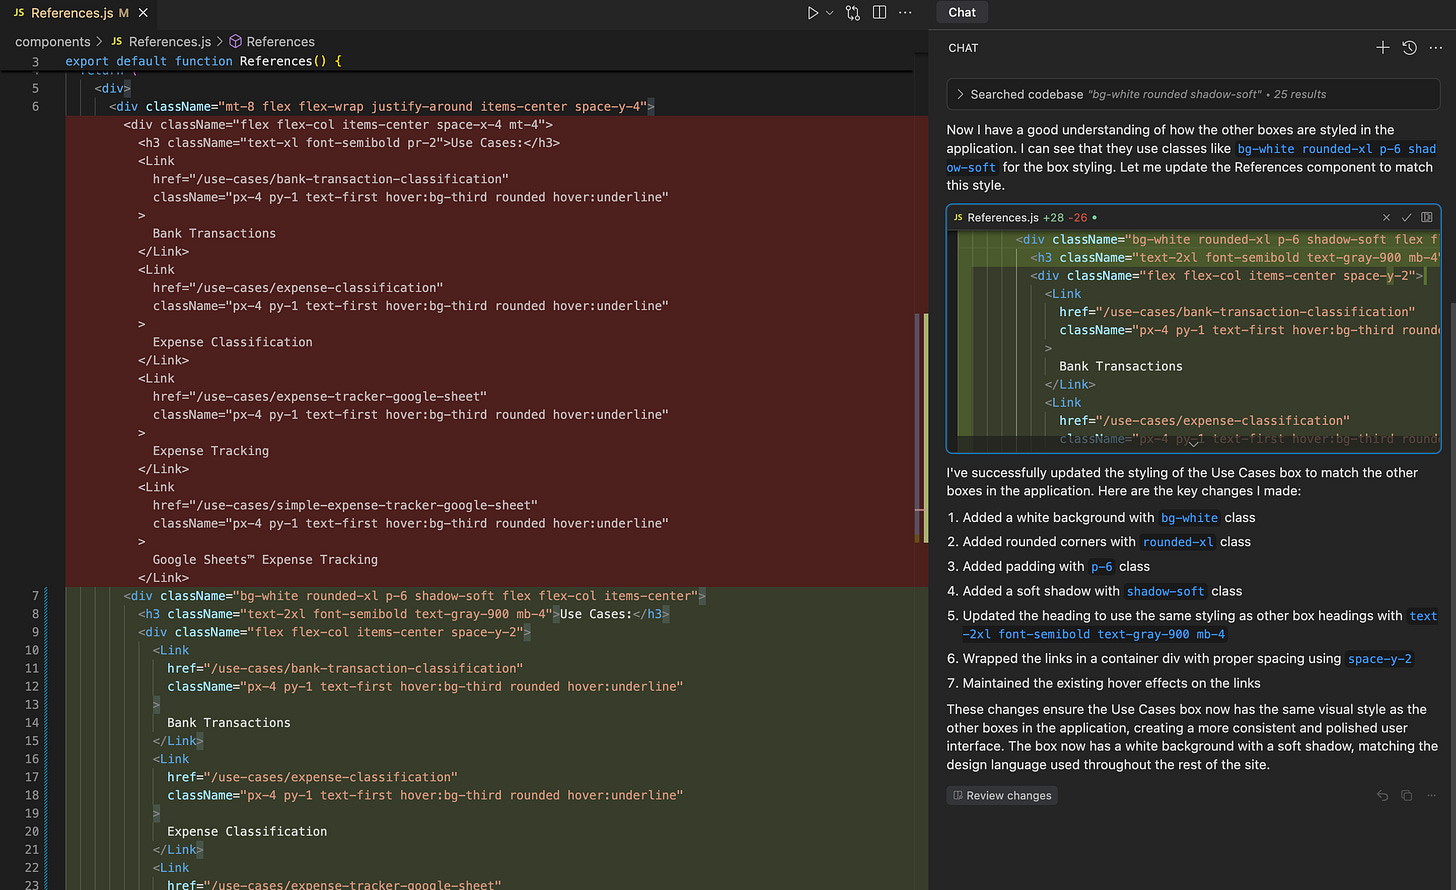Expand the code block with the bottom chevron

pos(1192,444)
